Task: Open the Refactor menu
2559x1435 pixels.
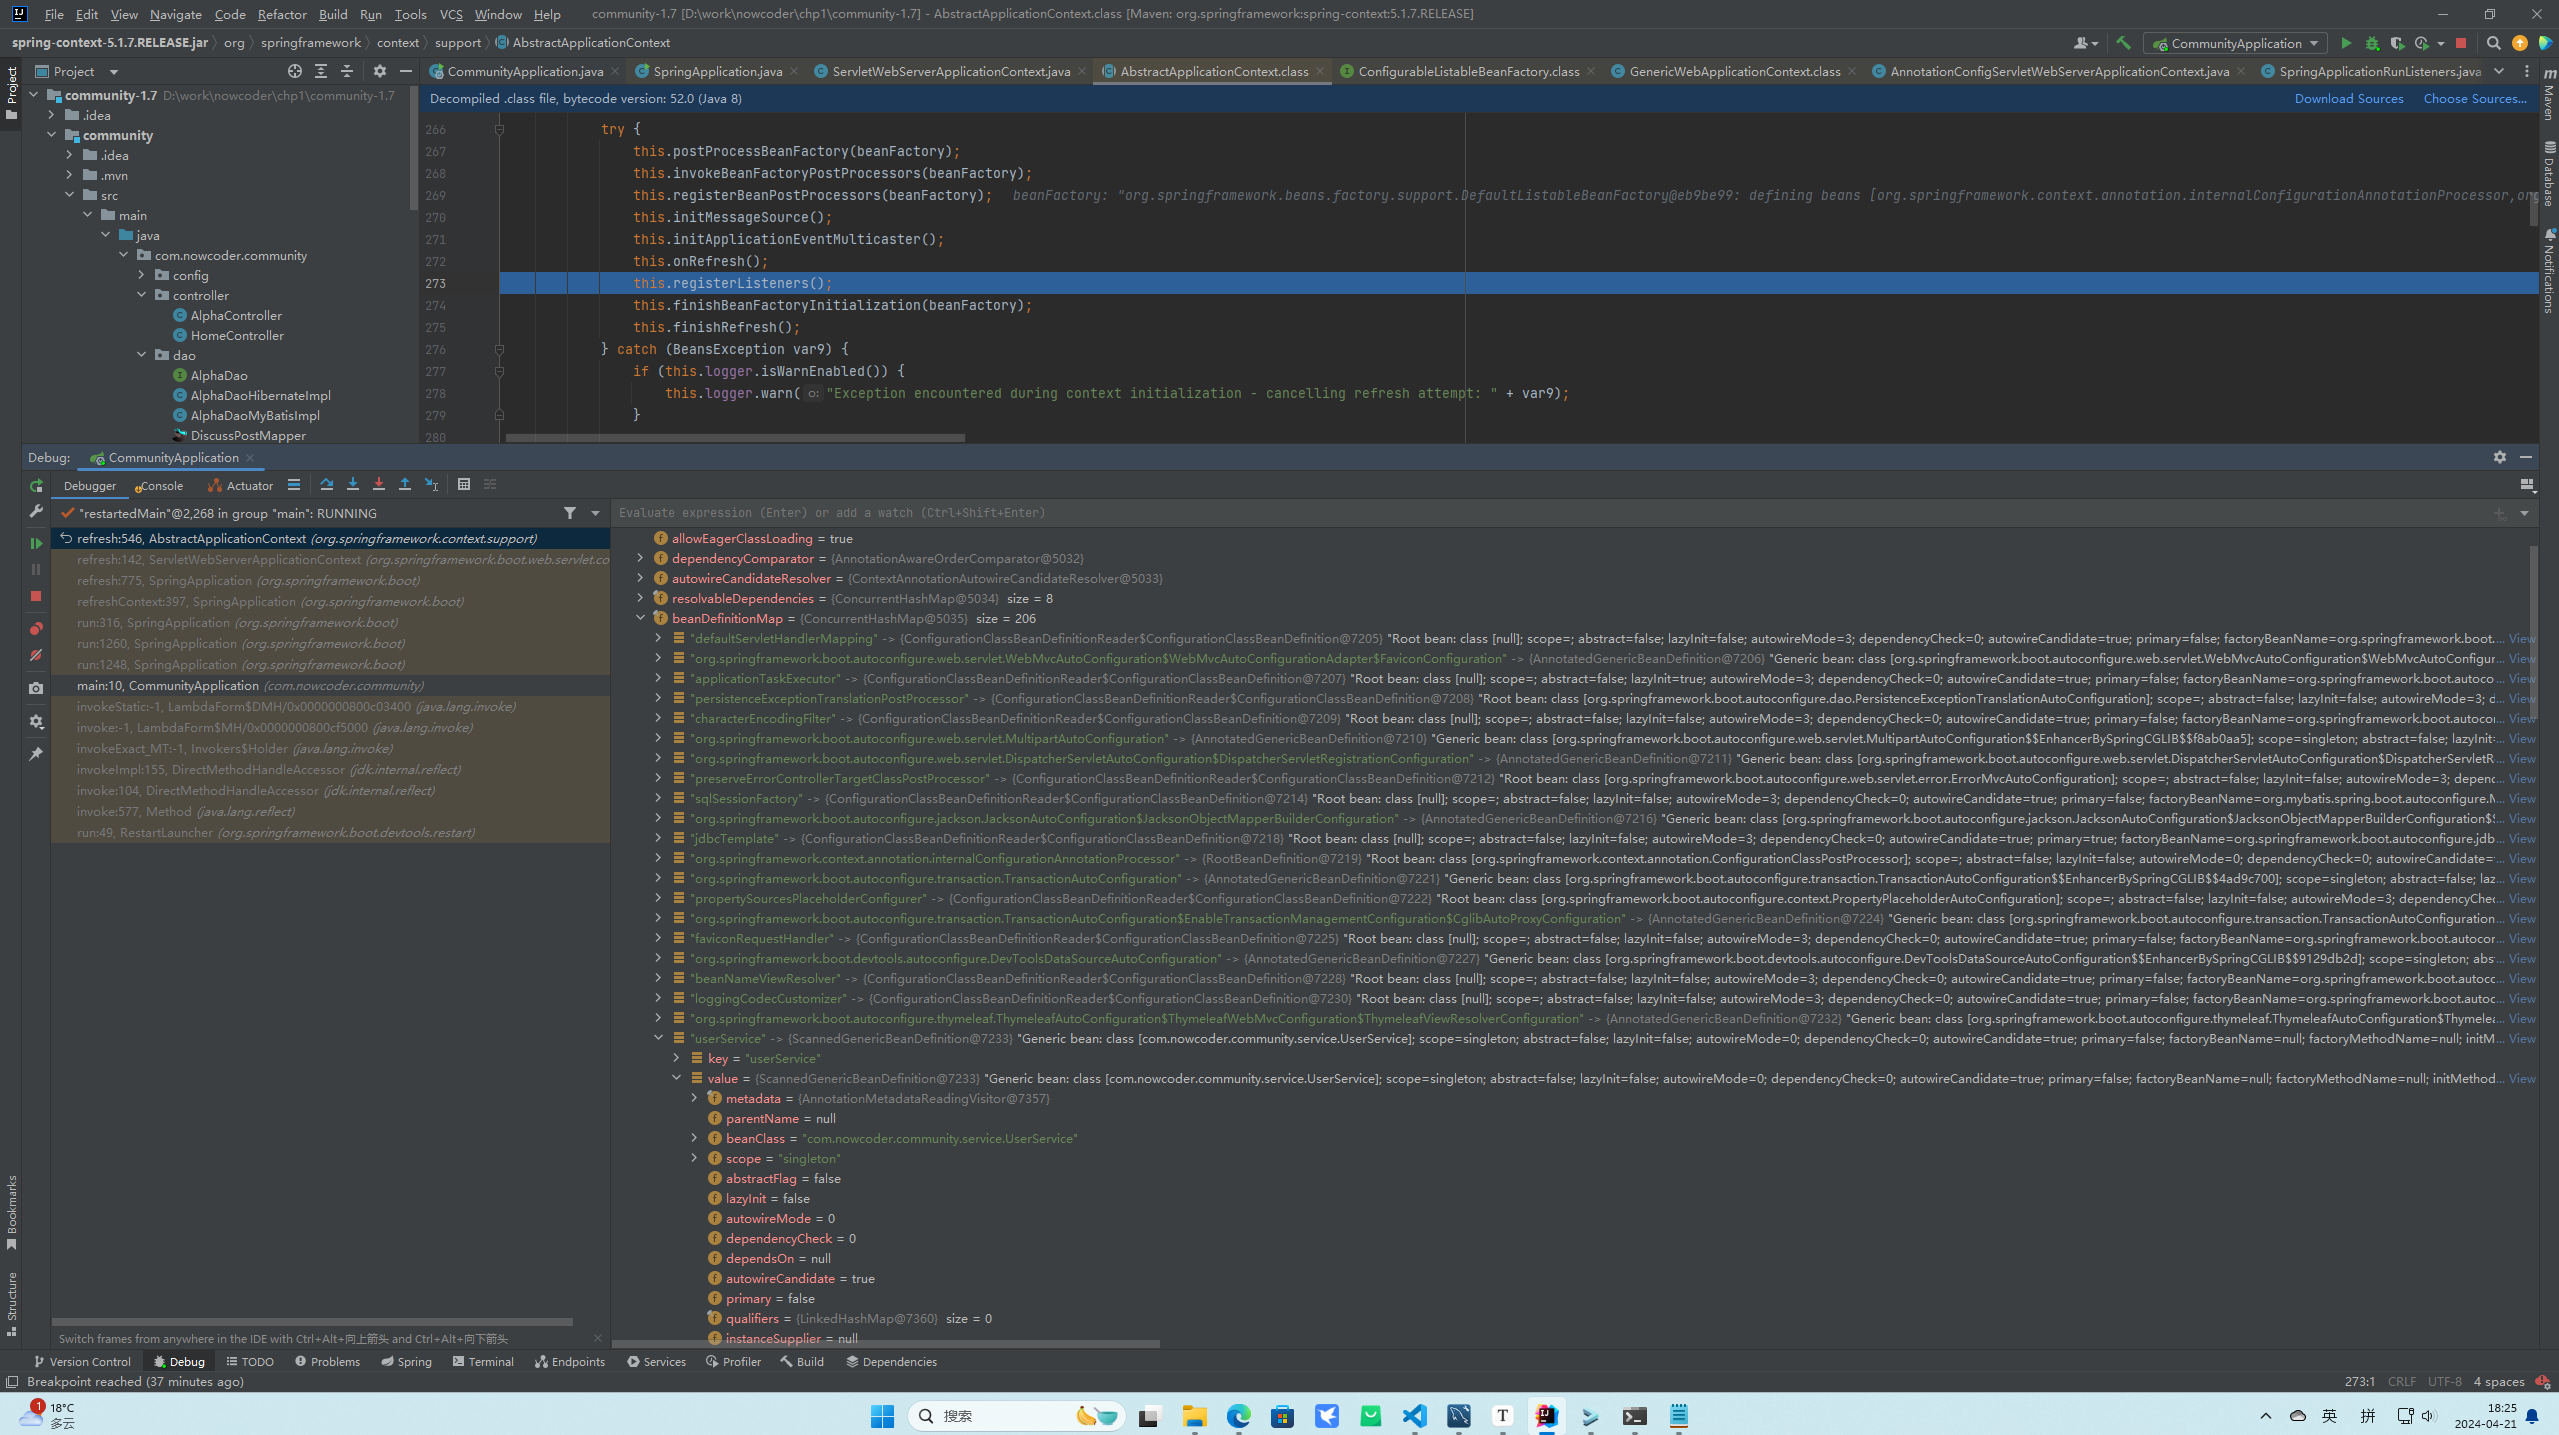Action: (x=282, y=14)
